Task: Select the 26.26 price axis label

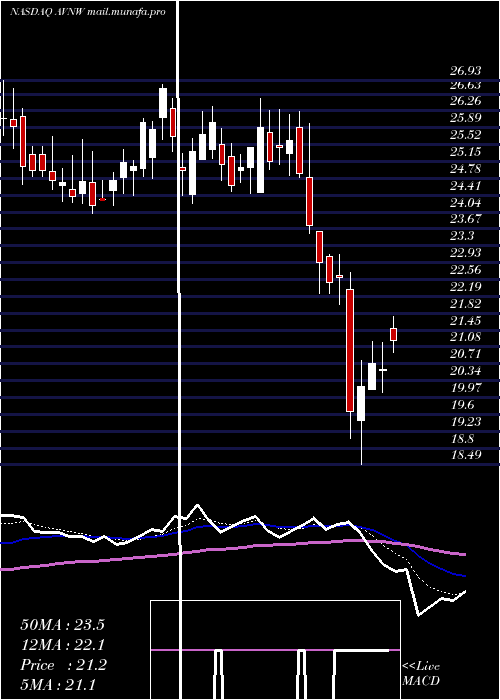Action: [466, 101]
